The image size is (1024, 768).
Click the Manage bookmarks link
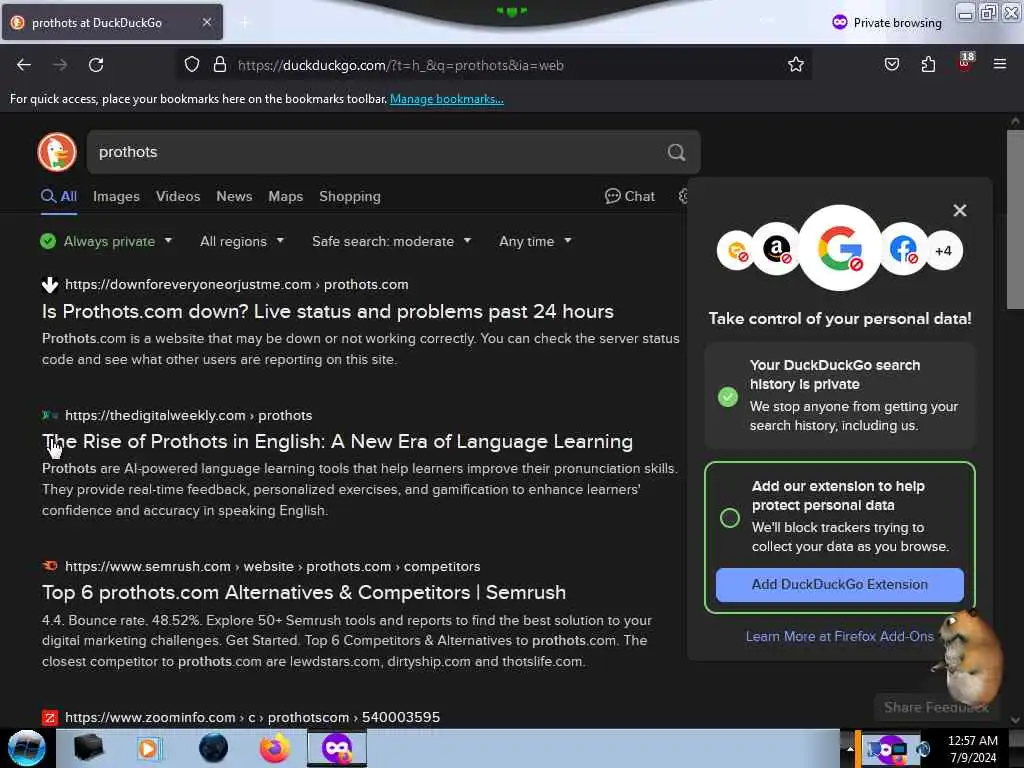(x=447, y=99)
